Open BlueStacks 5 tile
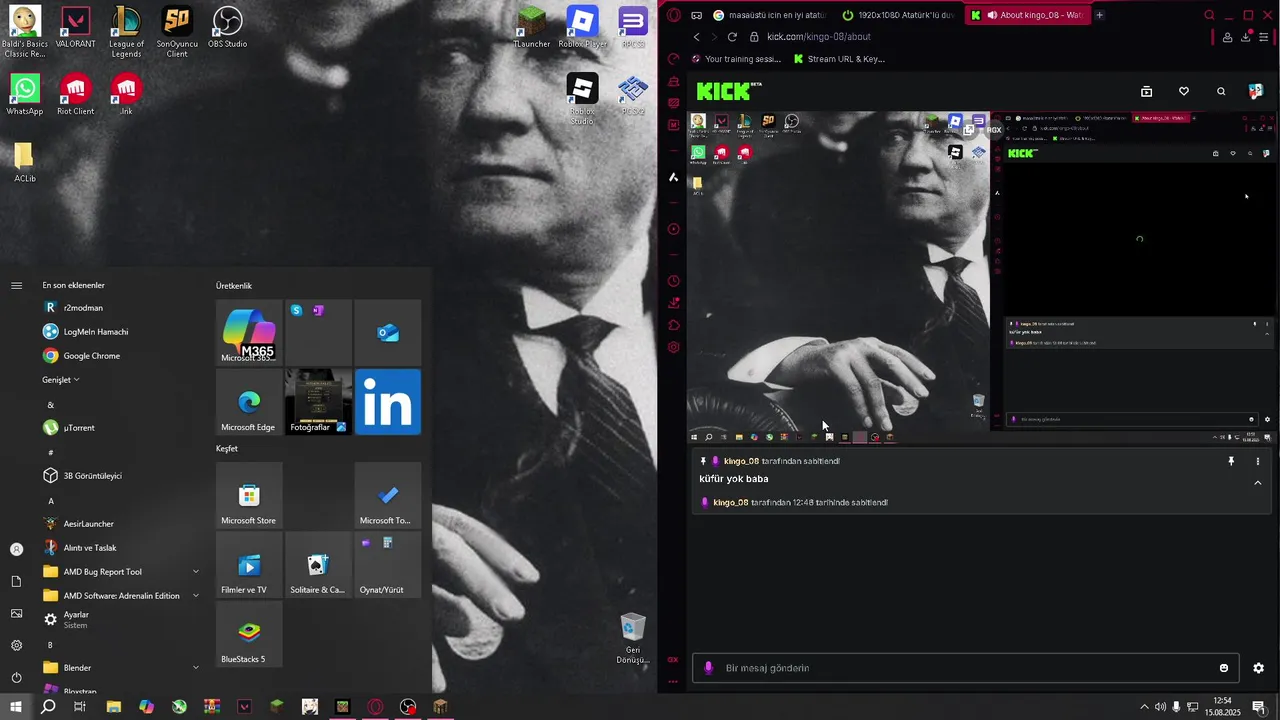The image size is (1280, 720). click(249, 634)
